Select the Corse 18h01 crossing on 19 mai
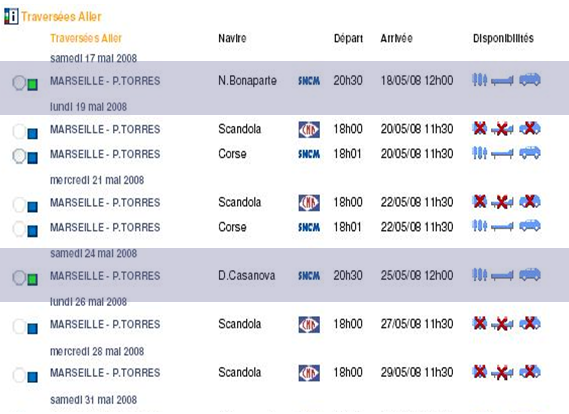The image size is (569, 414). [19, 156]
